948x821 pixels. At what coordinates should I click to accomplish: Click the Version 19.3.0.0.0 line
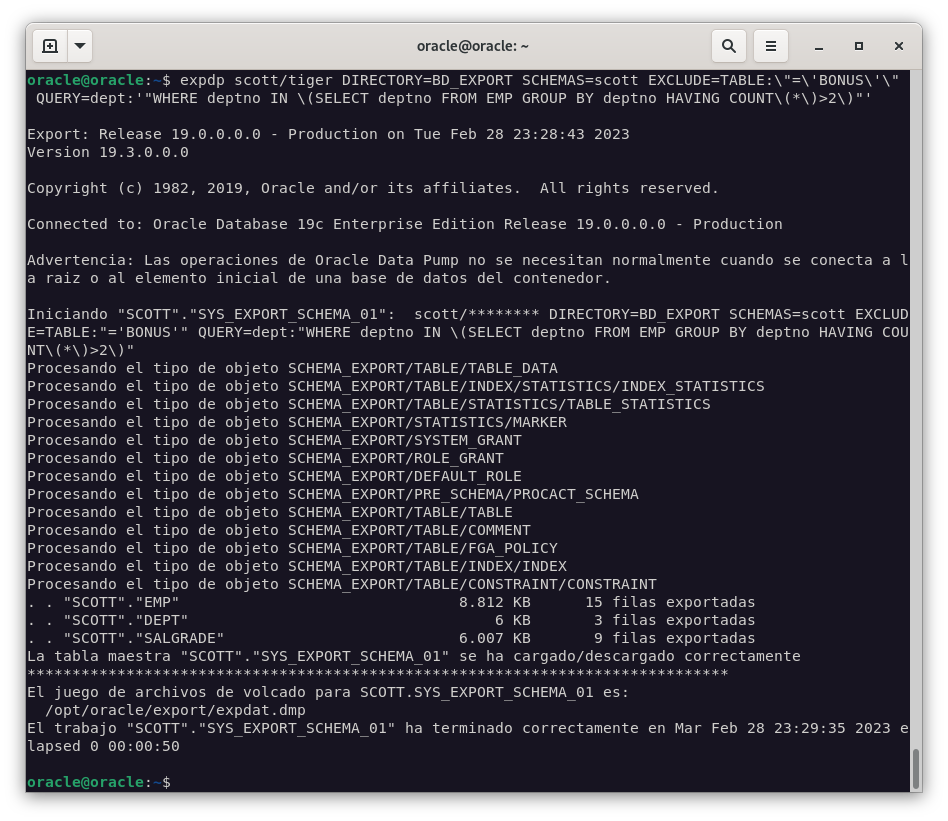pyautogui.click(x=108, y=152)
